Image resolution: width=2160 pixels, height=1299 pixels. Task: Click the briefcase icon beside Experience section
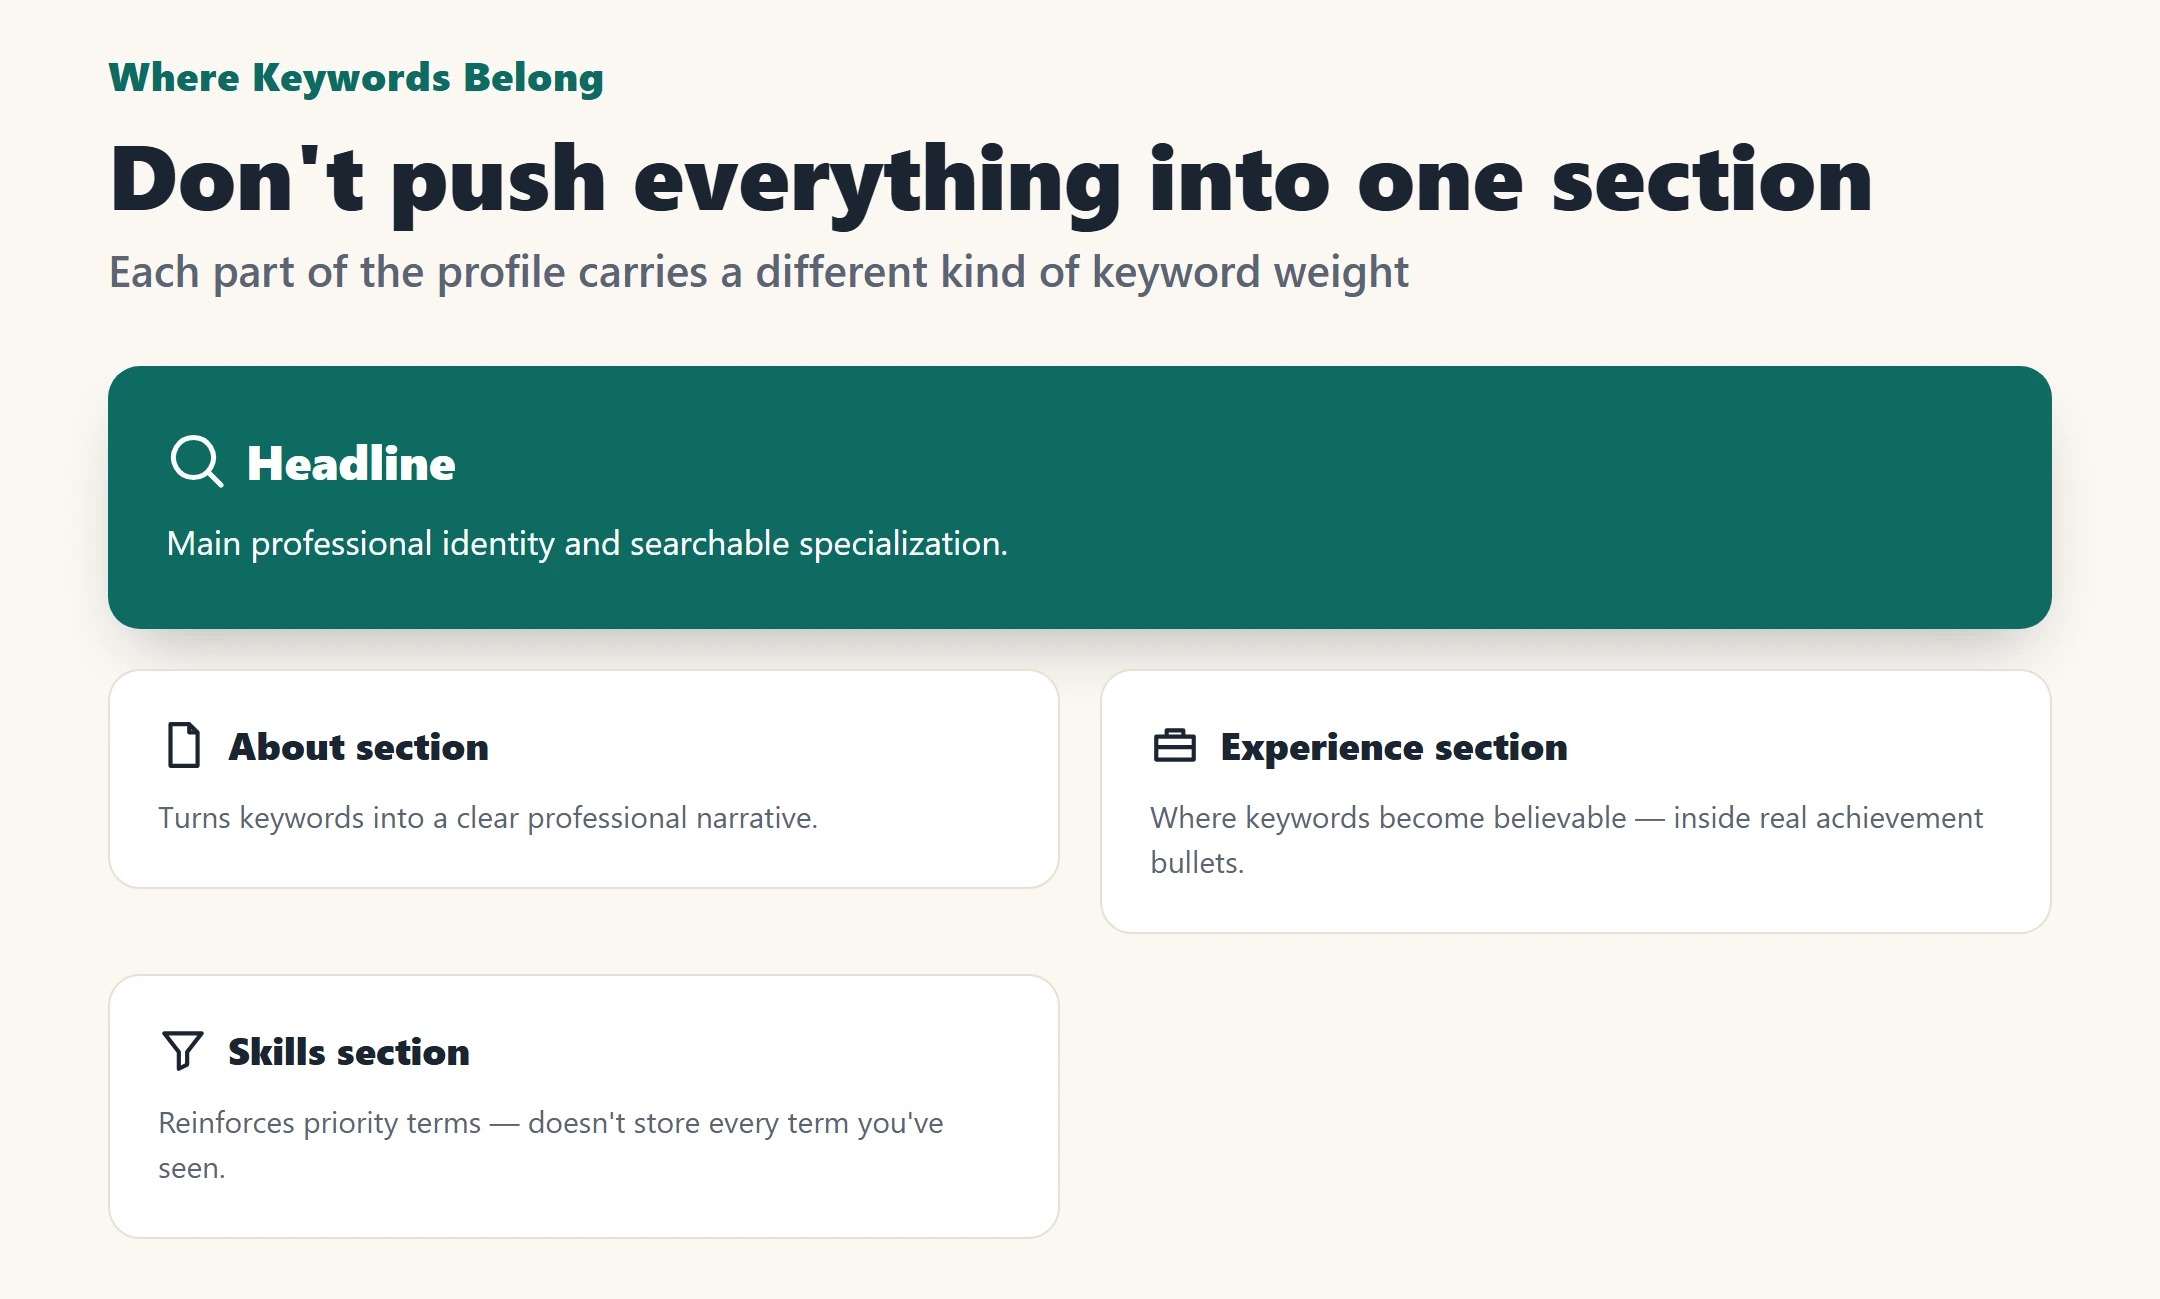coord(1175,746)
